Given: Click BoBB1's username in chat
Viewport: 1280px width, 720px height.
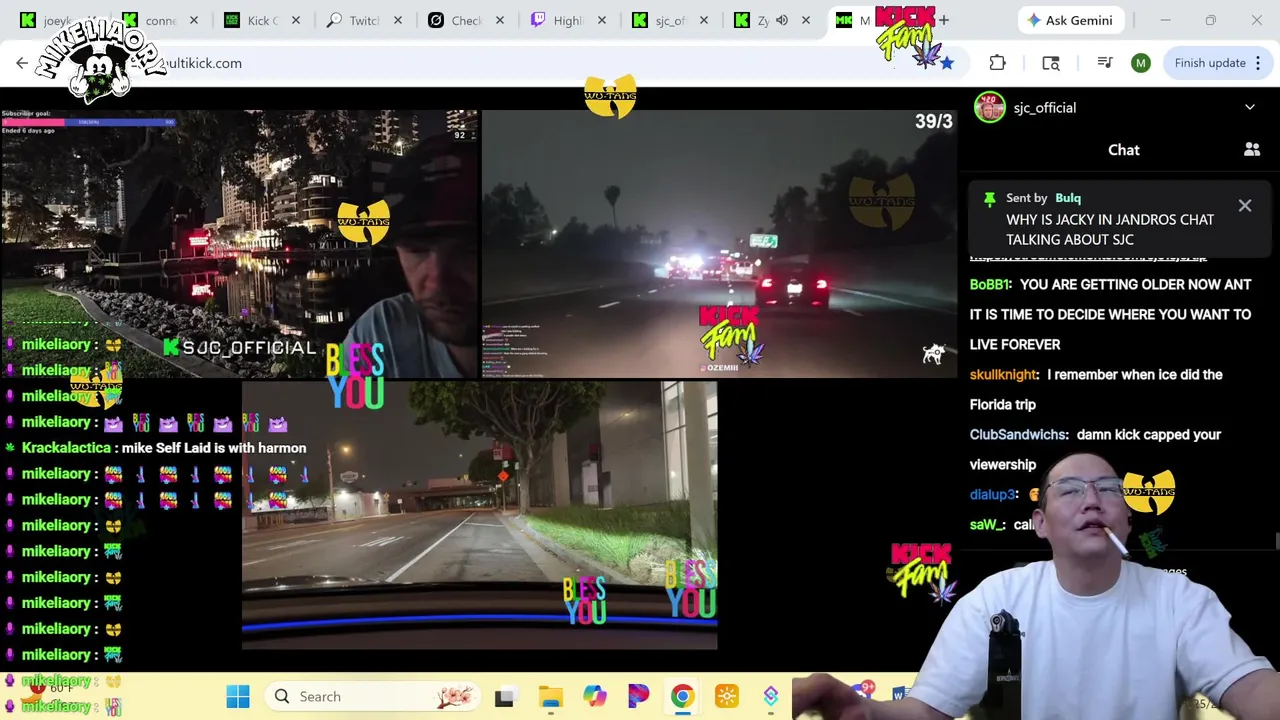Looking at the screenshot, I should pyautogui.click(x=990, y=284).
